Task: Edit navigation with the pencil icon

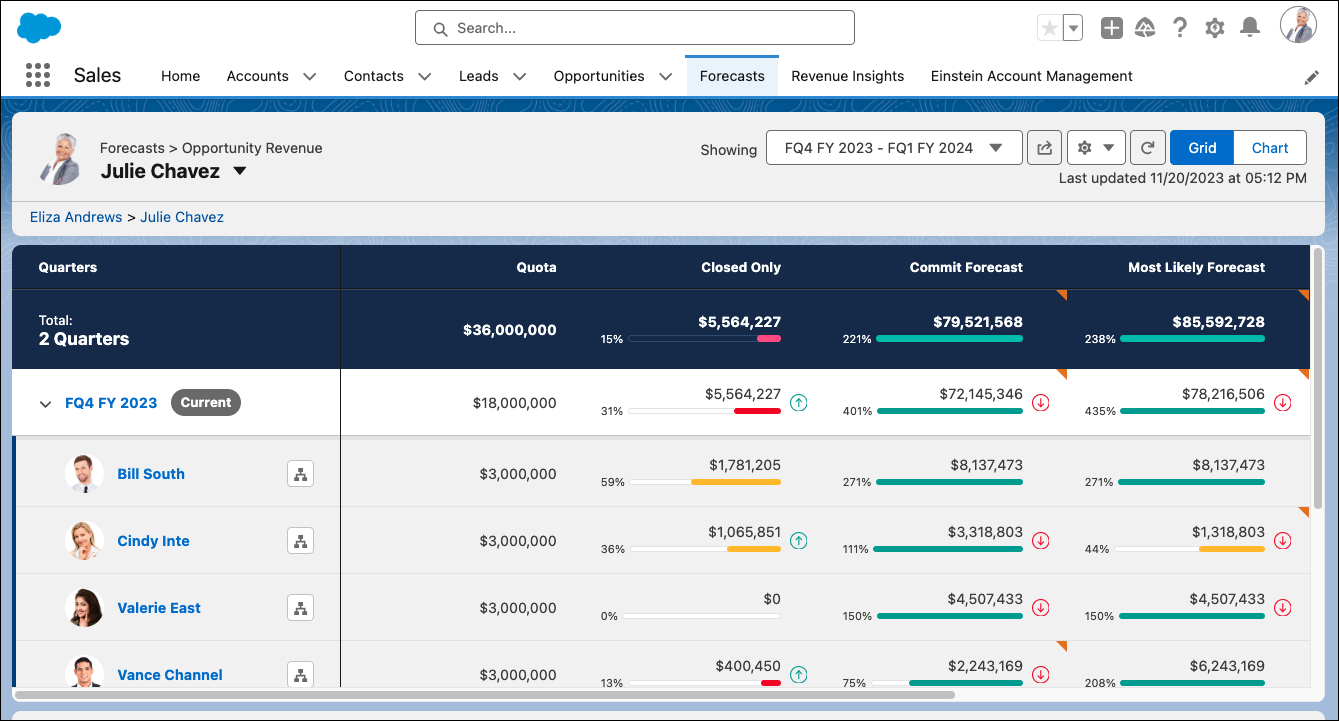Action: 1312,77
